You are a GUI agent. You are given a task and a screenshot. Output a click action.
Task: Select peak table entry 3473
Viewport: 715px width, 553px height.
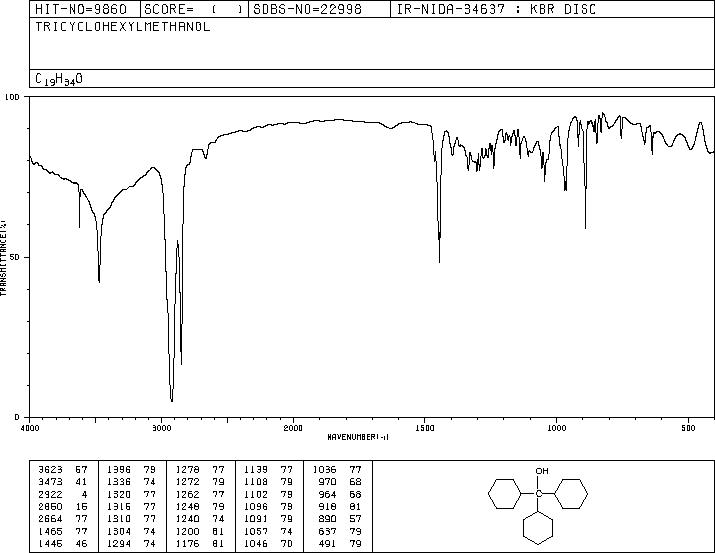(x=62, y=482)
